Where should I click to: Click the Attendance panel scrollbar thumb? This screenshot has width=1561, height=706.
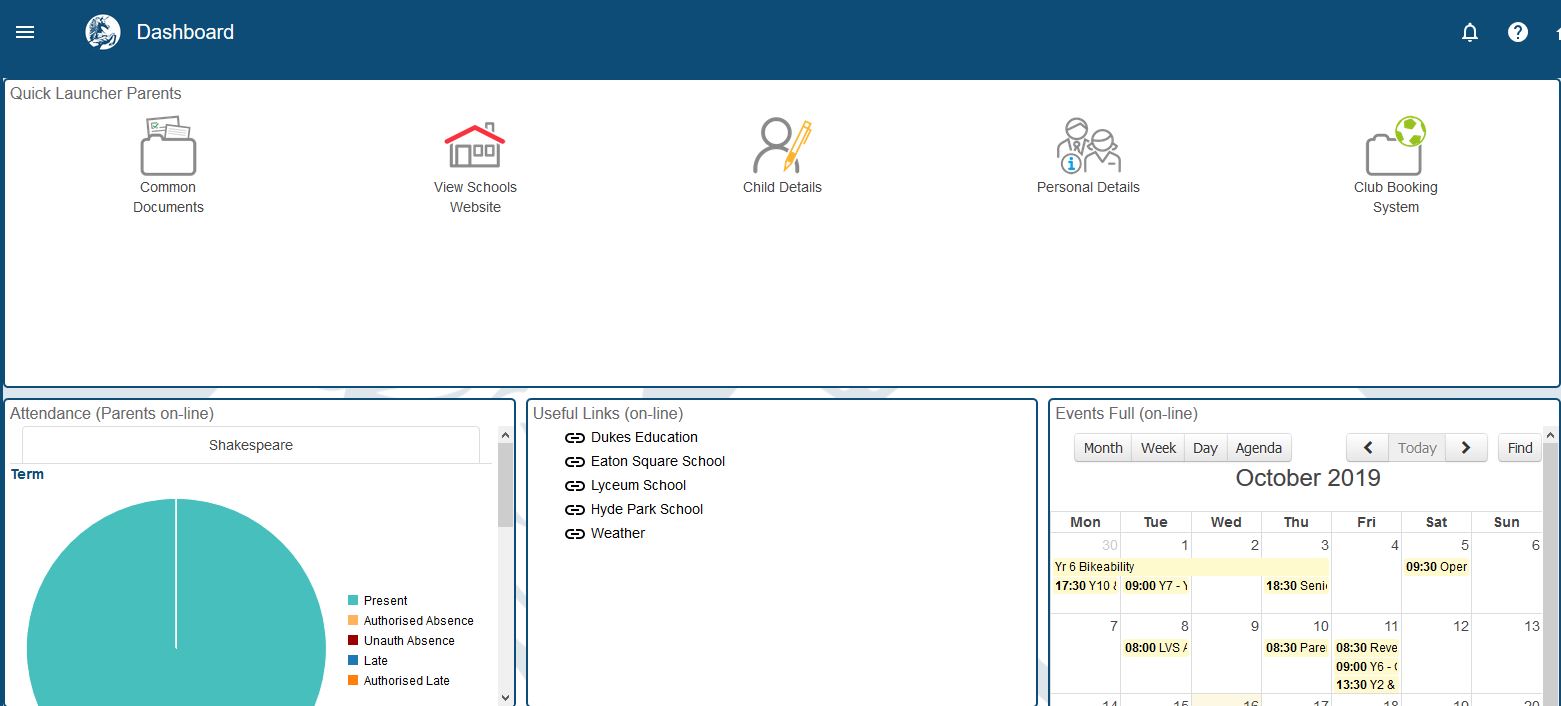tap(505, 485)
